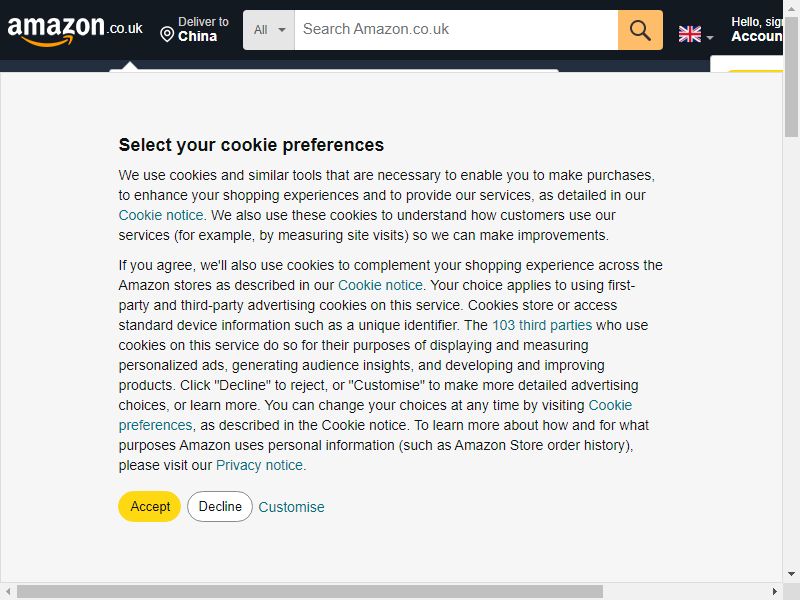Image resolution: width=800 pixels, height=600 pixels.
Task: Open the Hello, sign in Account menu
Action: pos(757,29)
